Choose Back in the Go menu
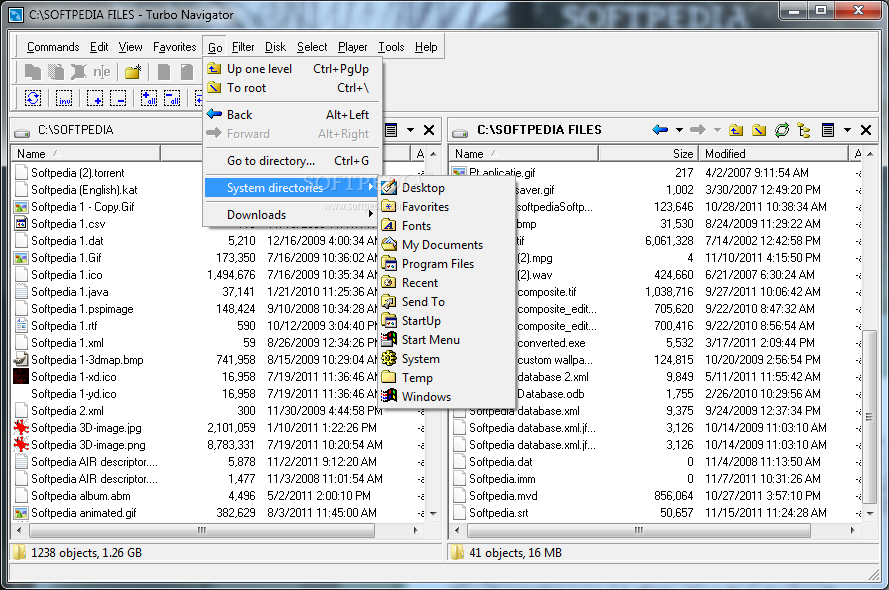The height and width of the screenshot is (590, 889). coord(293,114)
